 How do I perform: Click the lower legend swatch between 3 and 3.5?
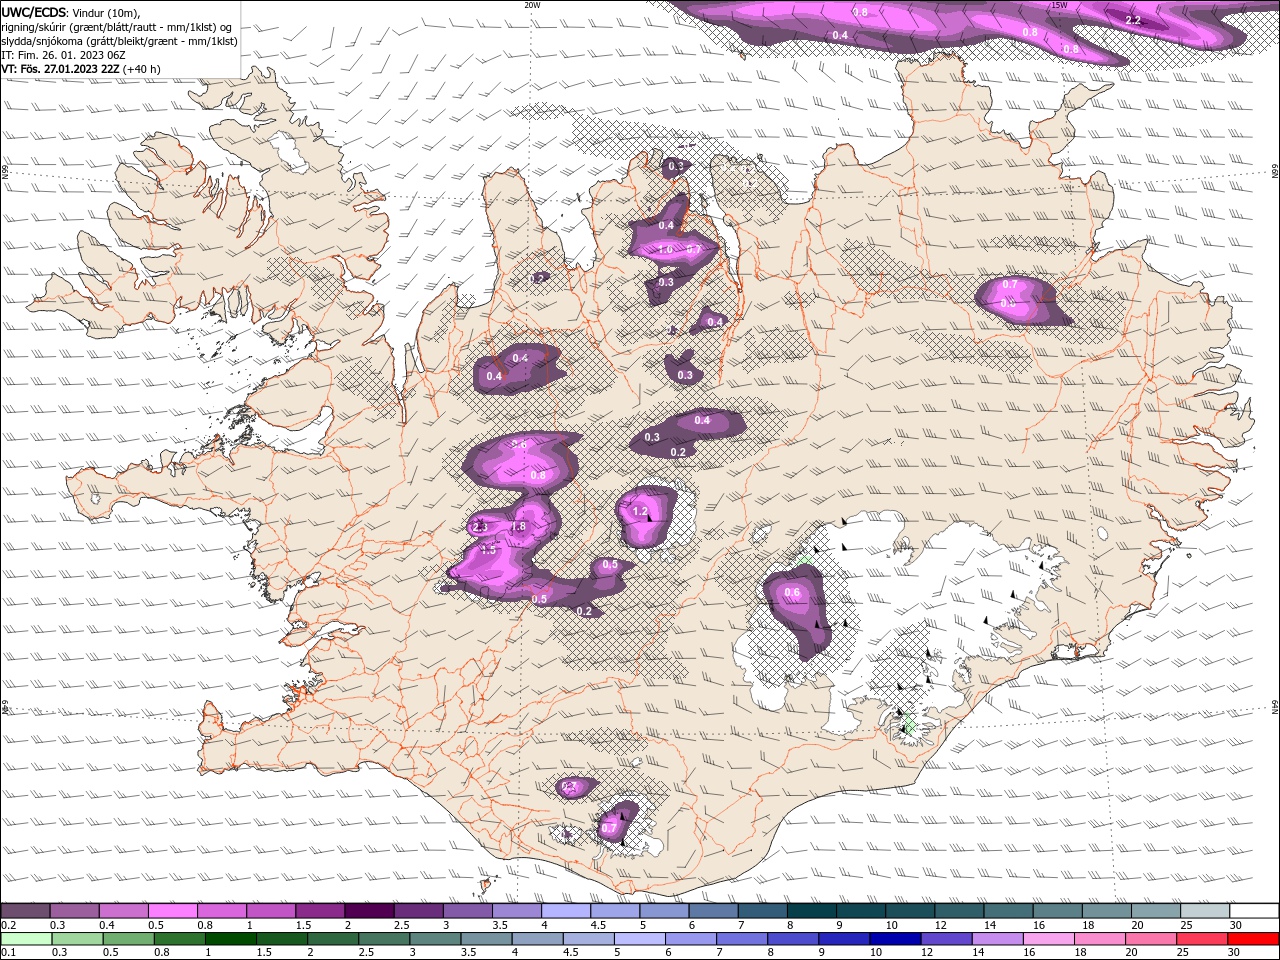[435, 939]
